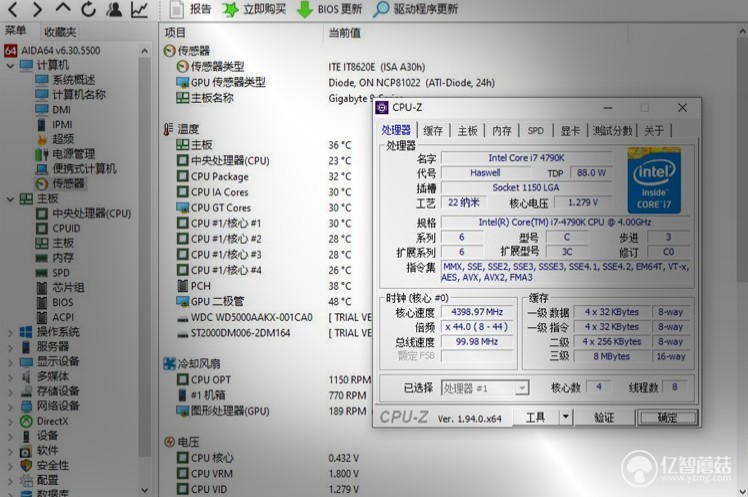Select 中央处理器(CPU) in the left tree
Screen dimensions: 748x497
tap(83, 213)
